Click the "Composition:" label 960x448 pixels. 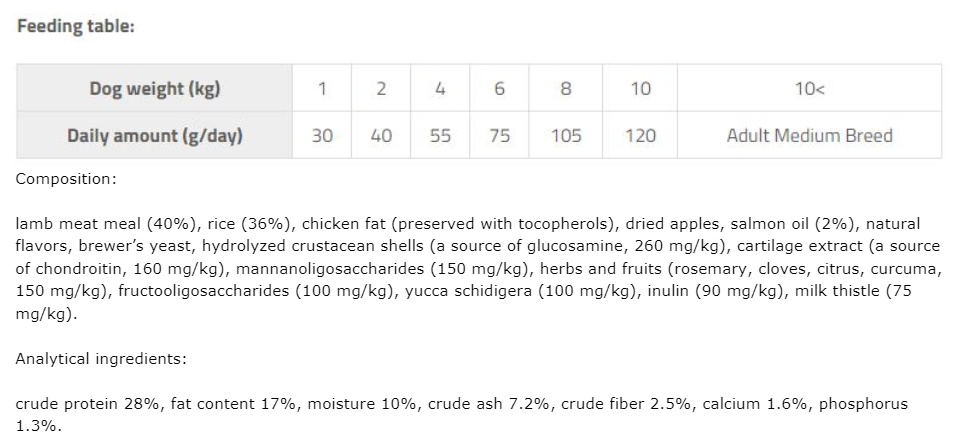[66, 180]
